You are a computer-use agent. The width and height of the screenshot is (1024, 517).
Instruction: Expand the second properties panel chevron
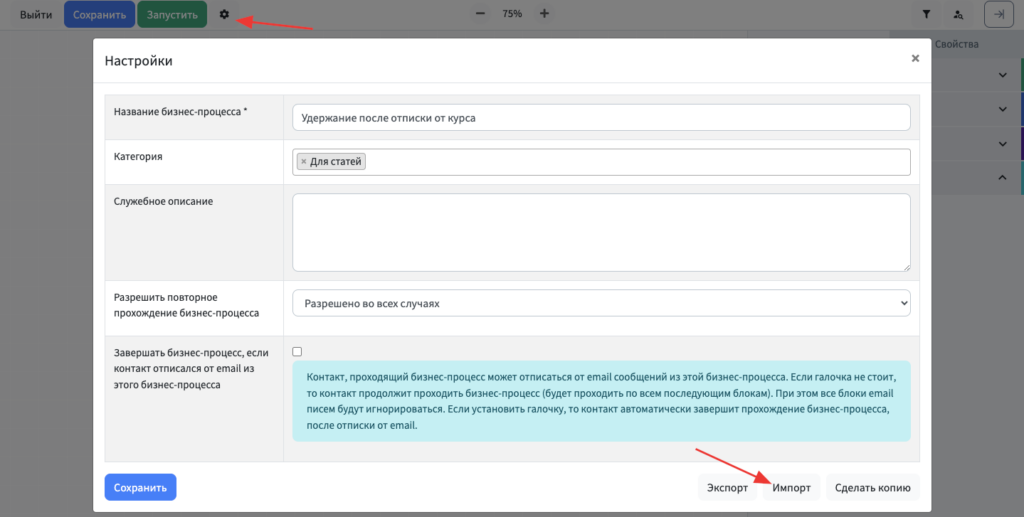click(1002, 110)
